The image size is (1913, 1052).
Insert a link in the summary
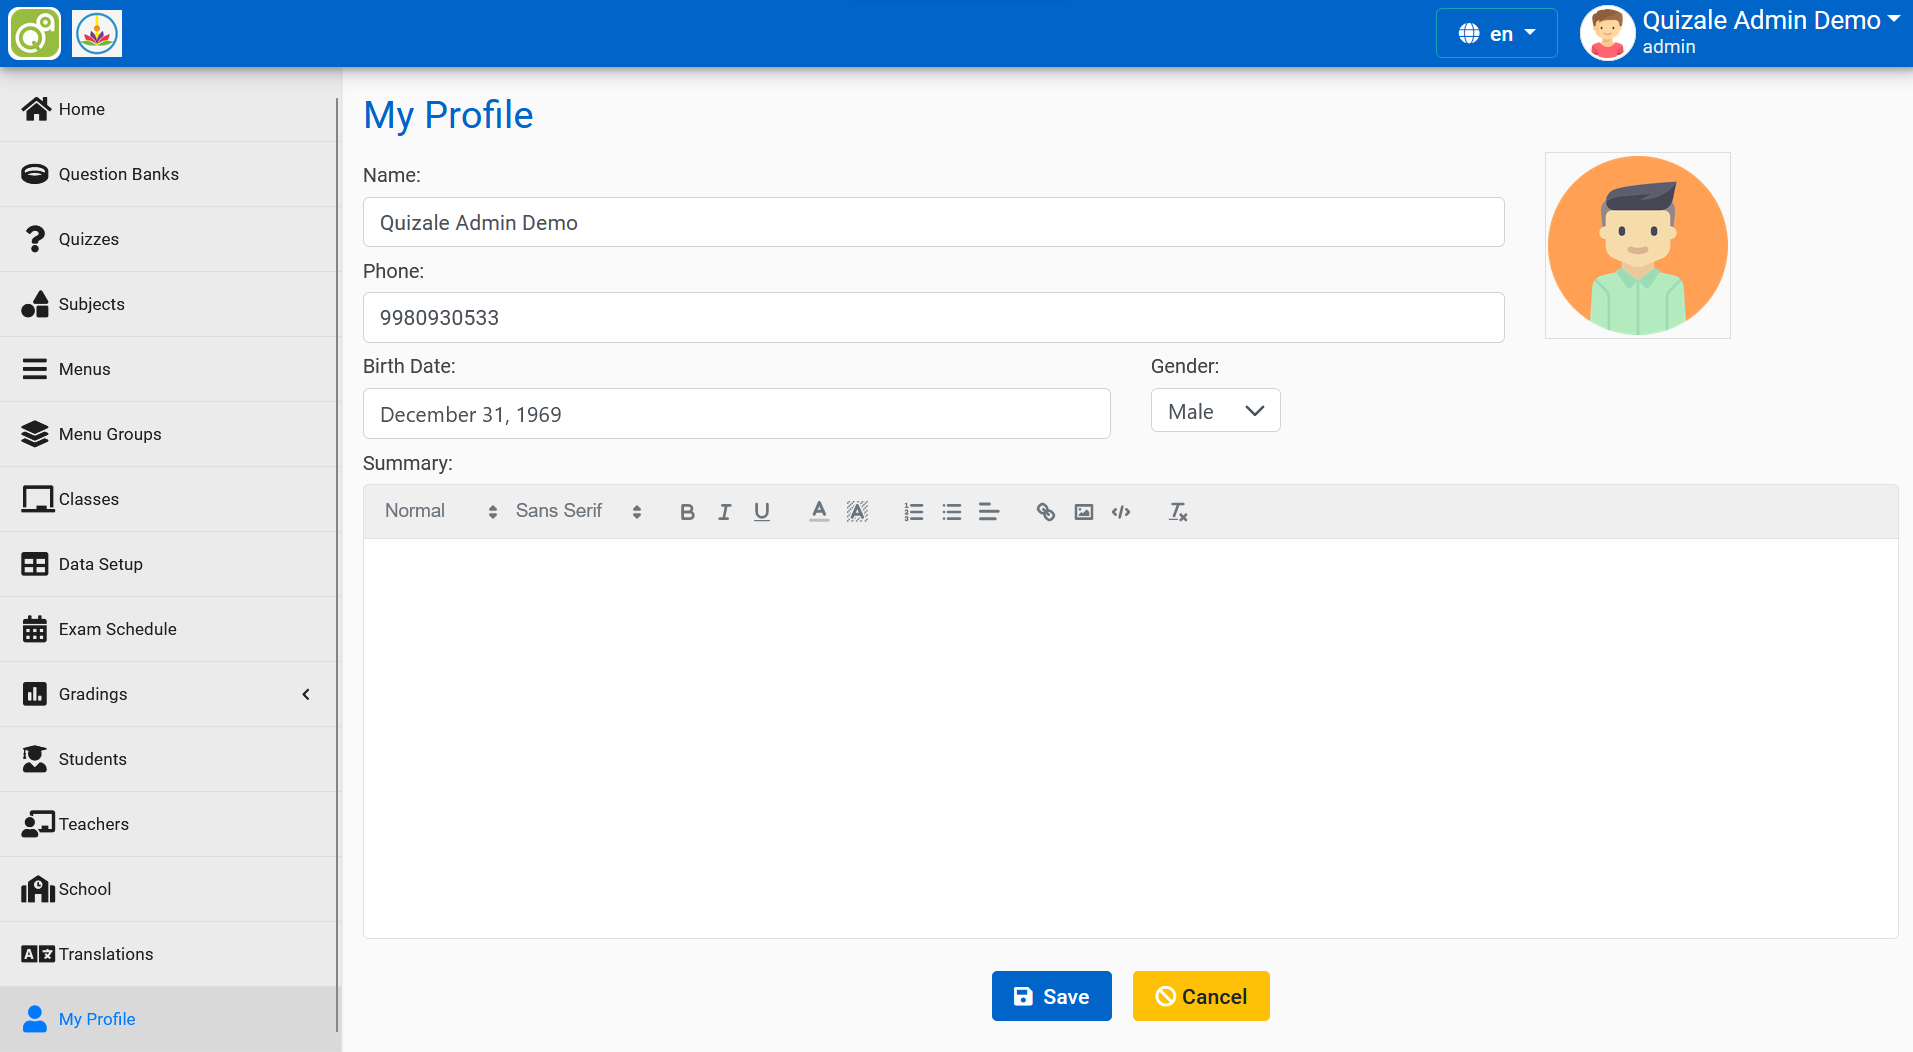(x=1045, y=512)
